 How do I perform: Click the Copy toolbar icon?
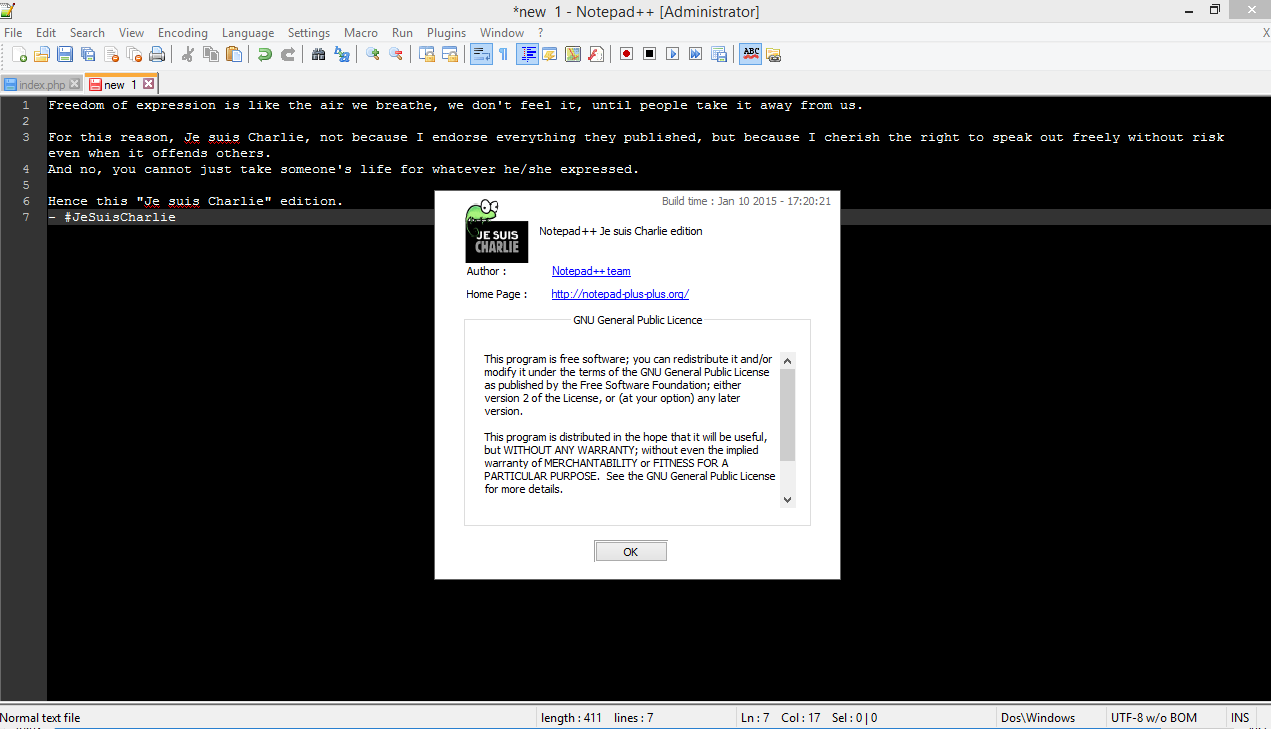(x=210, y=54)
